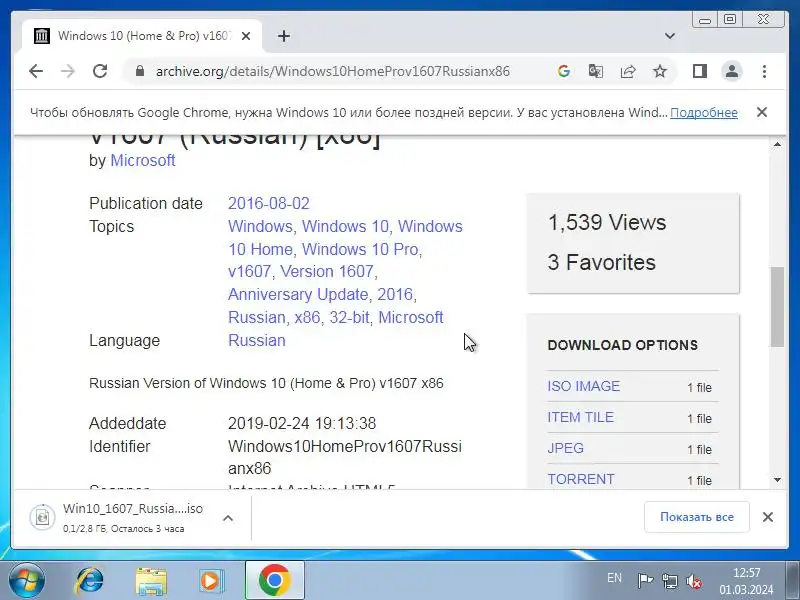
Task: Click the muted volume tray icon
Action: pyautogui.click(x=694, y=581)
